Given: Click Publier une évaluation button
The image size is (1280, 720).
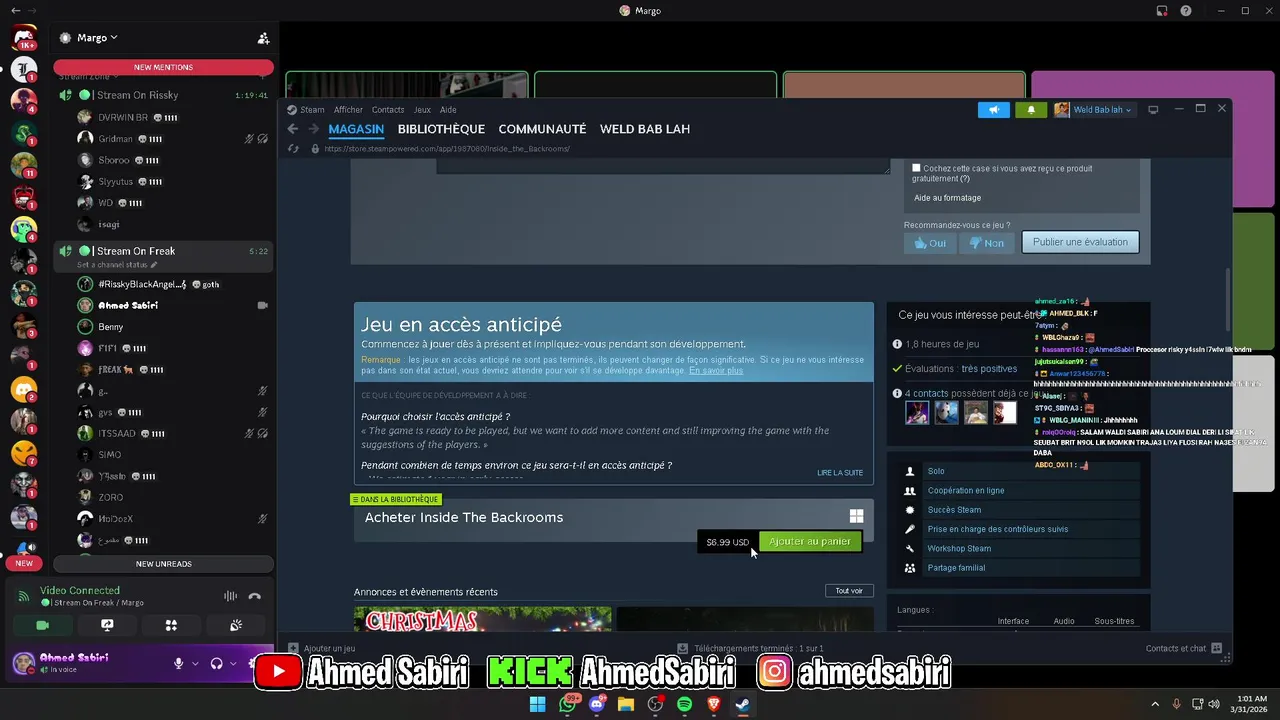Looking at the screenshot, I should (1080, 242).
